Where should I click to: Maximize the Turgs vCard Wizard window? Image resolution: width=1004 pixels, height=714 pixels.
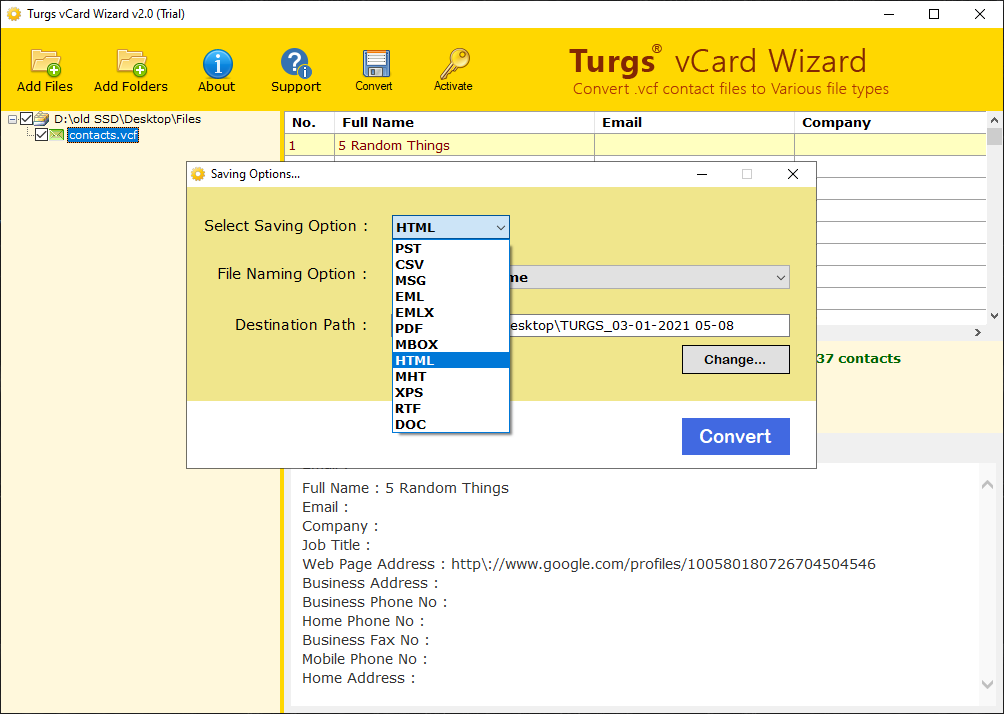click(x=934, y=14)
